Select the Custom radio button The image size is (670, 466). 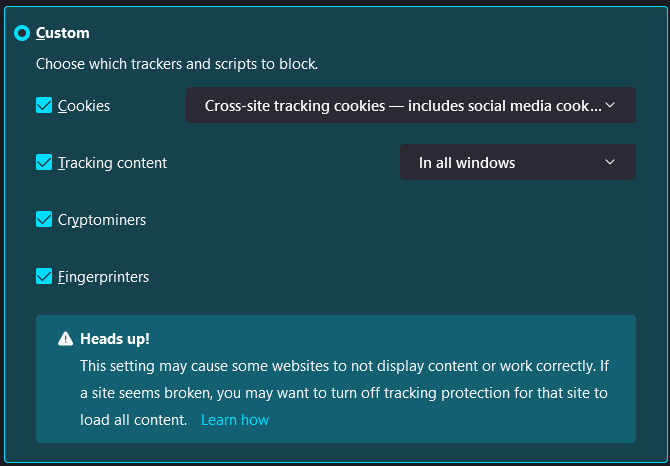(x=22, y=33)
